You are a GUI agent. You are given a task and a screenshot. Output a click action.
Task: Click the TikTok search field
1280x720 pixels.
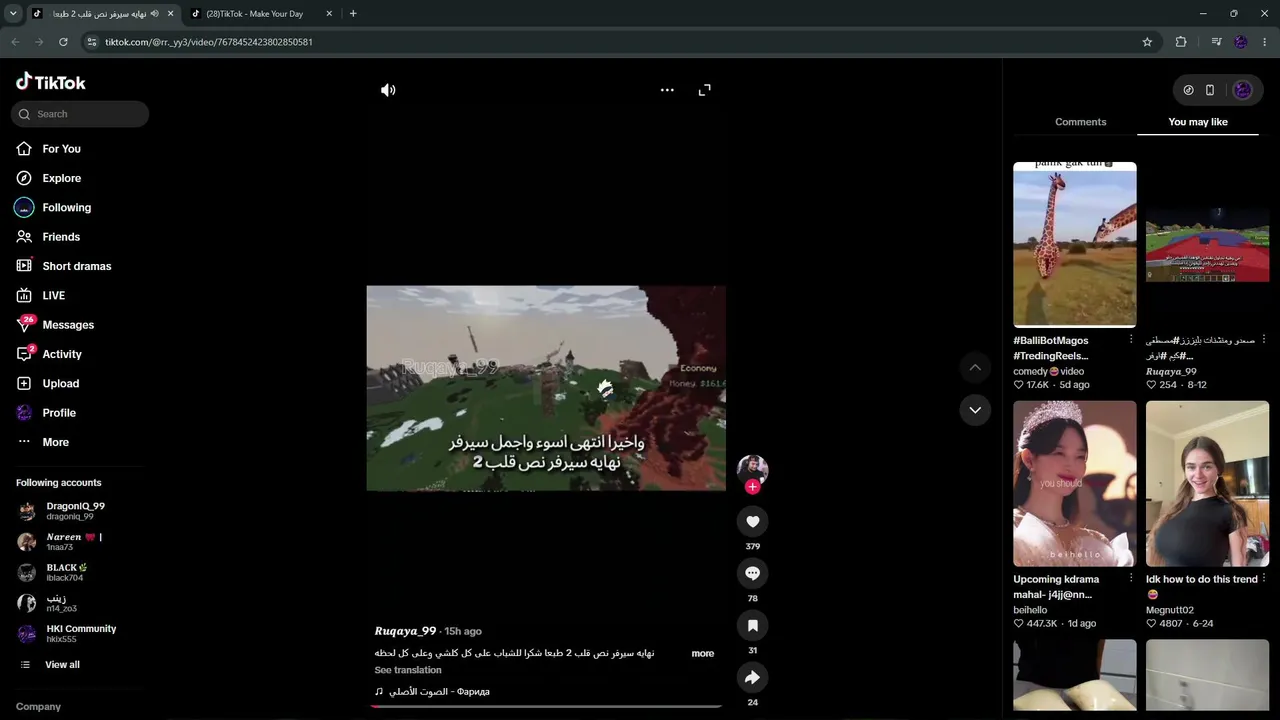point(80,114)
